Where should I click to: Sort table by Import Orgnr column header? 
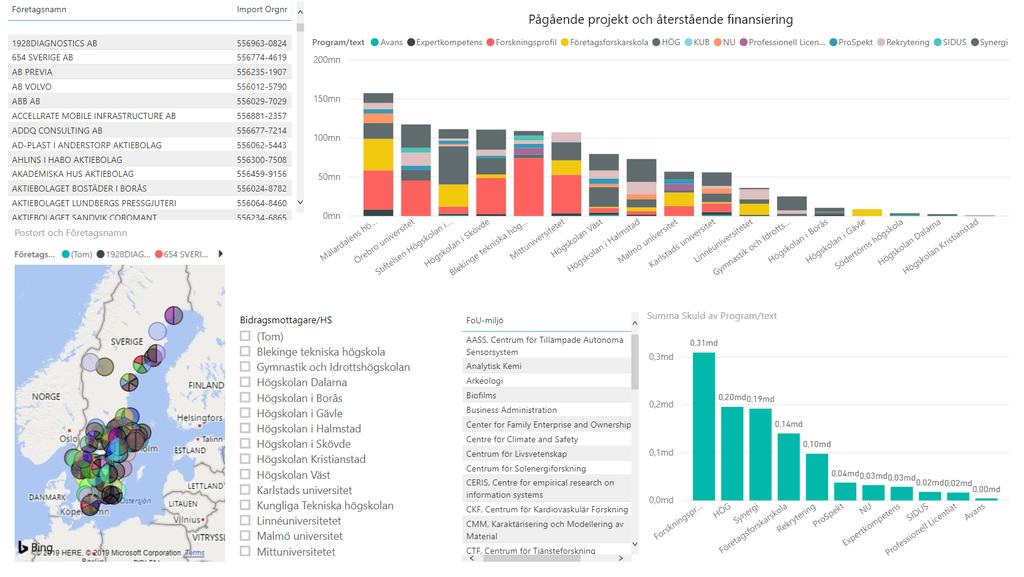coord(262,9)
